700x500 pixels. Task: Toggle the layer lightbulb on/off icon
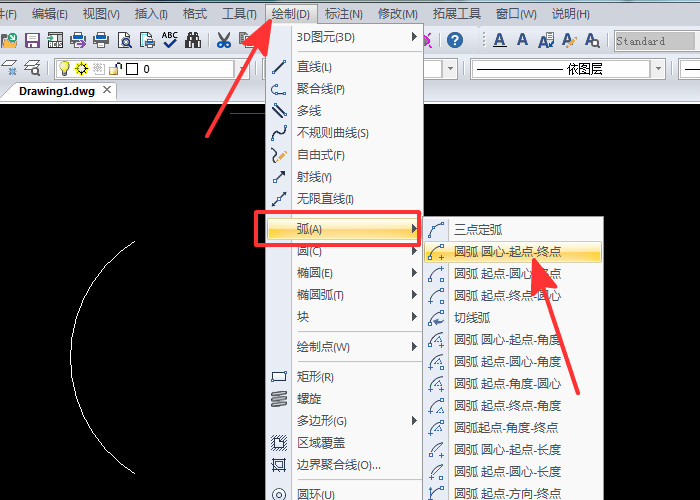pos(63,69)
